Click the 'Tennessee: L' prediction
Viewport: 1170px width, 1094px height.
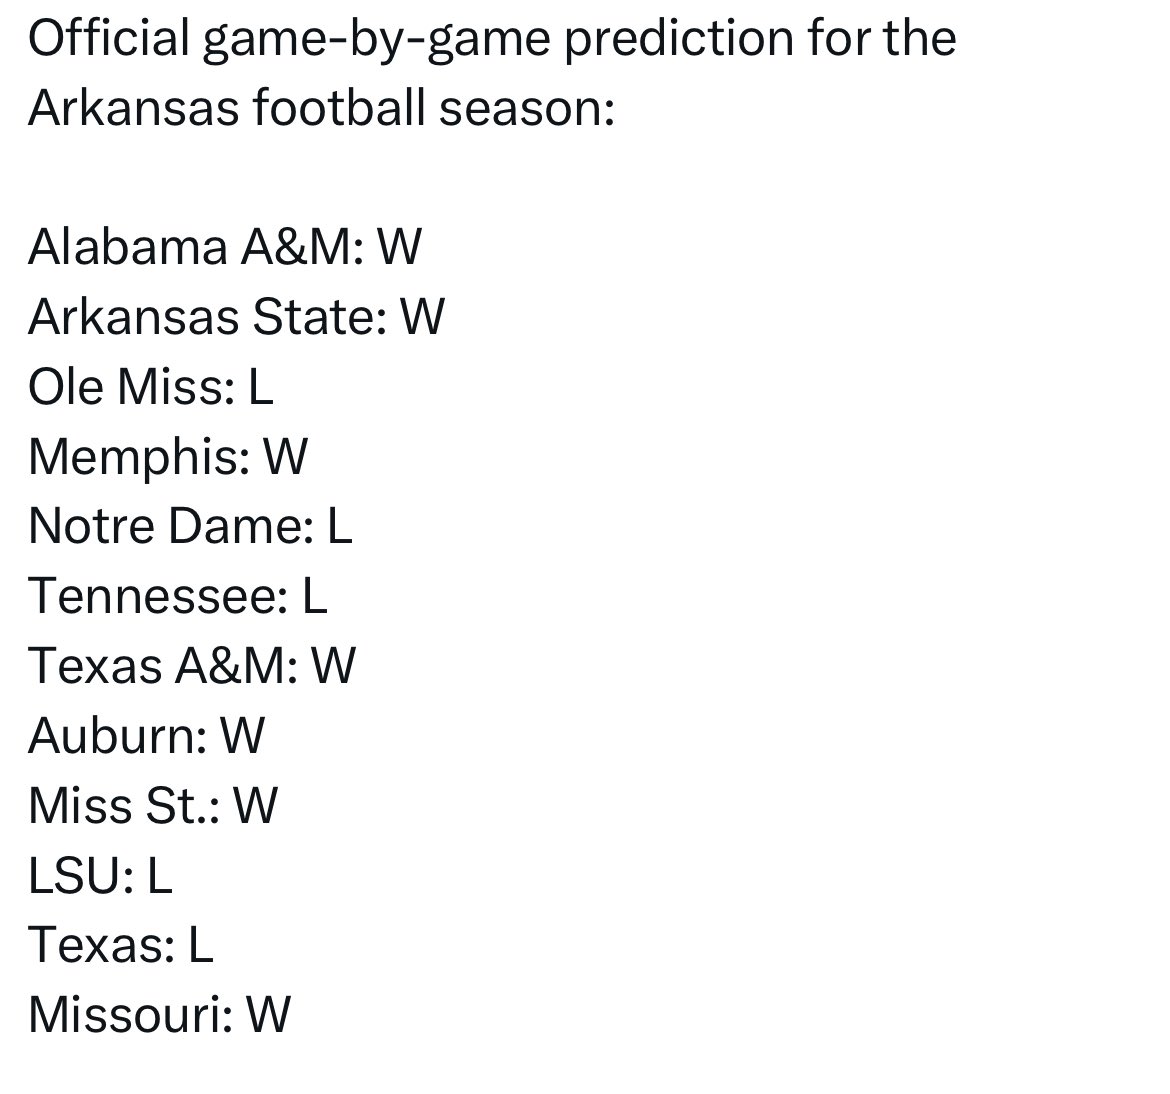178,596
